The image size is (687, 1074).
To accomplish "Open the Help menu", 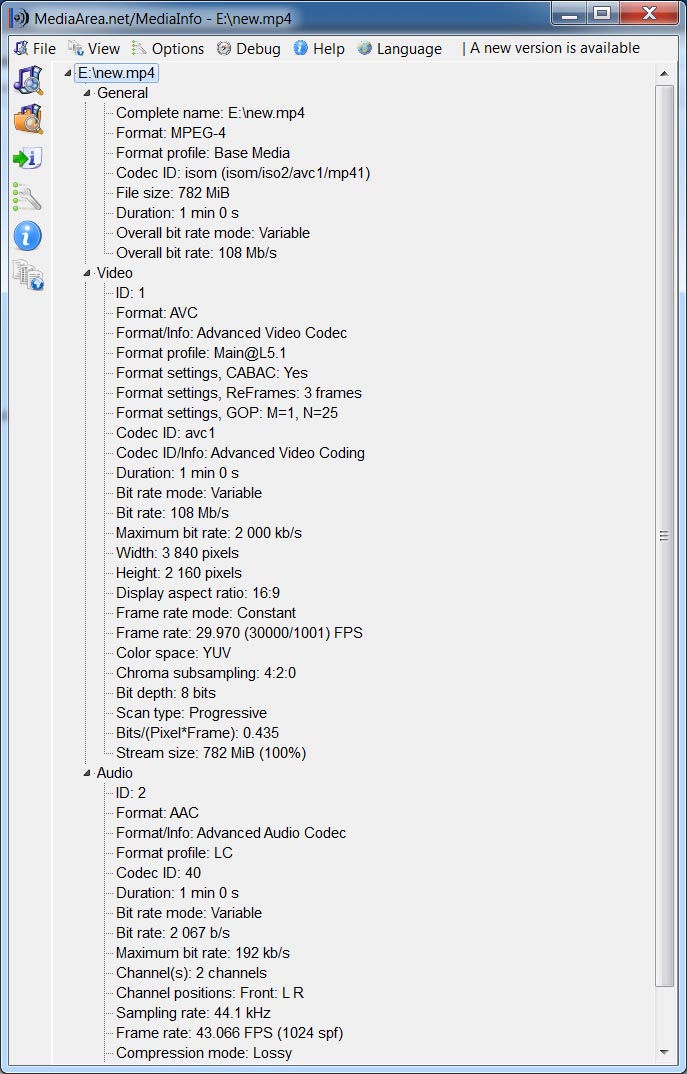I will coord(319,49).
